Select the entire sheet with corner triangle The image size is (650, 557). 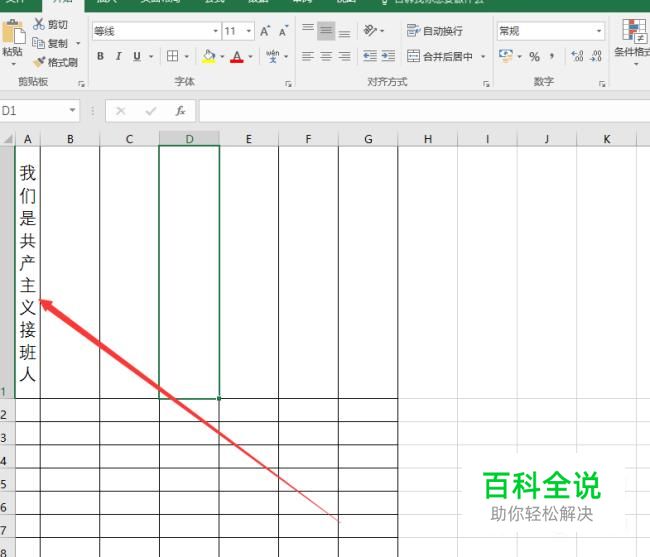(7, 139)
